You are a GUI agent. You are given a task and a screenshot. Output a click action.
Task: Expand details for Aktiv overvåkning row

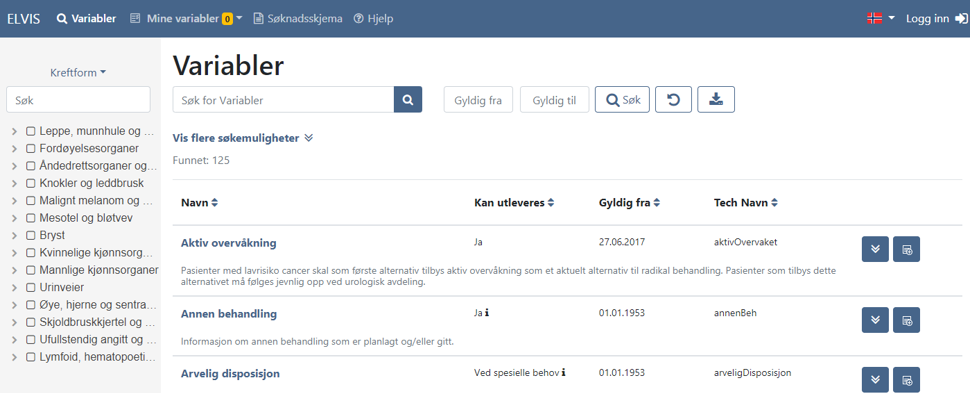[875, 249]
